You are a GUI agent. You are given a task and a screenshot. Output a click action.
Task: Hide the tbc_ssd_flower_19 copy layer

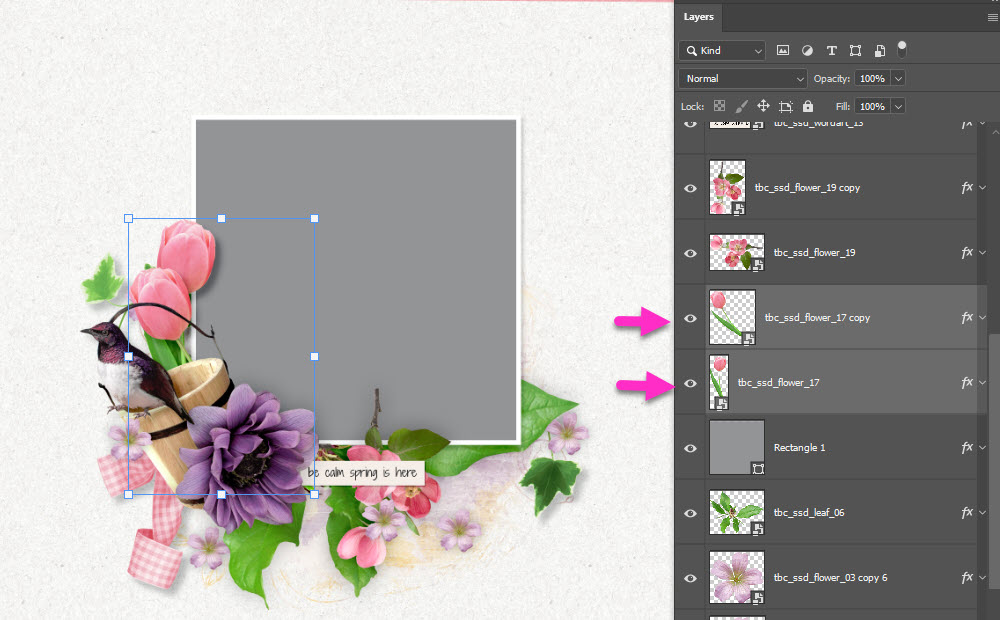(690, 188)
